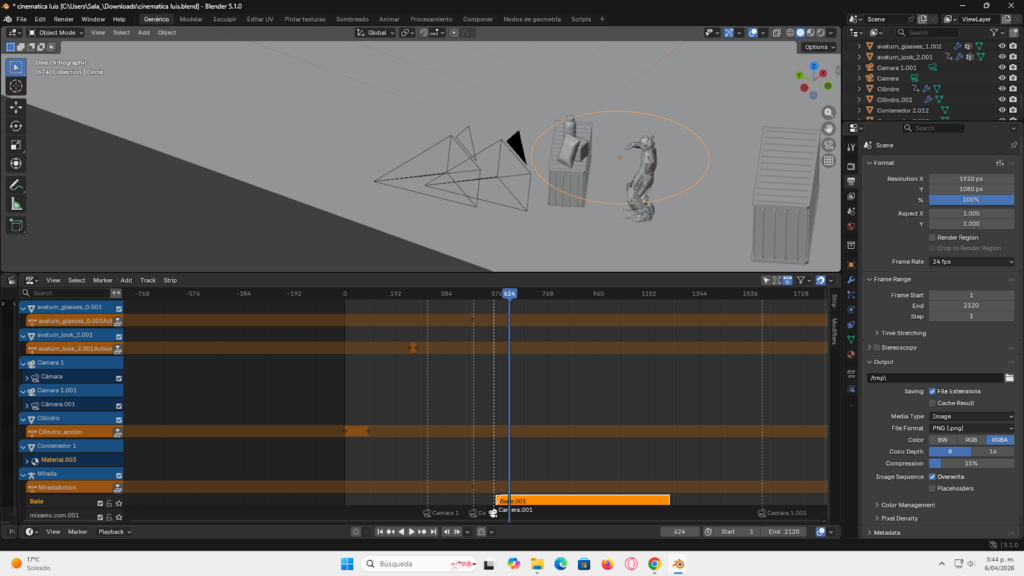This screenshot has width=1024, height=576.
Task: Mute the Baile NLA track checkbox
Action: 100,502
